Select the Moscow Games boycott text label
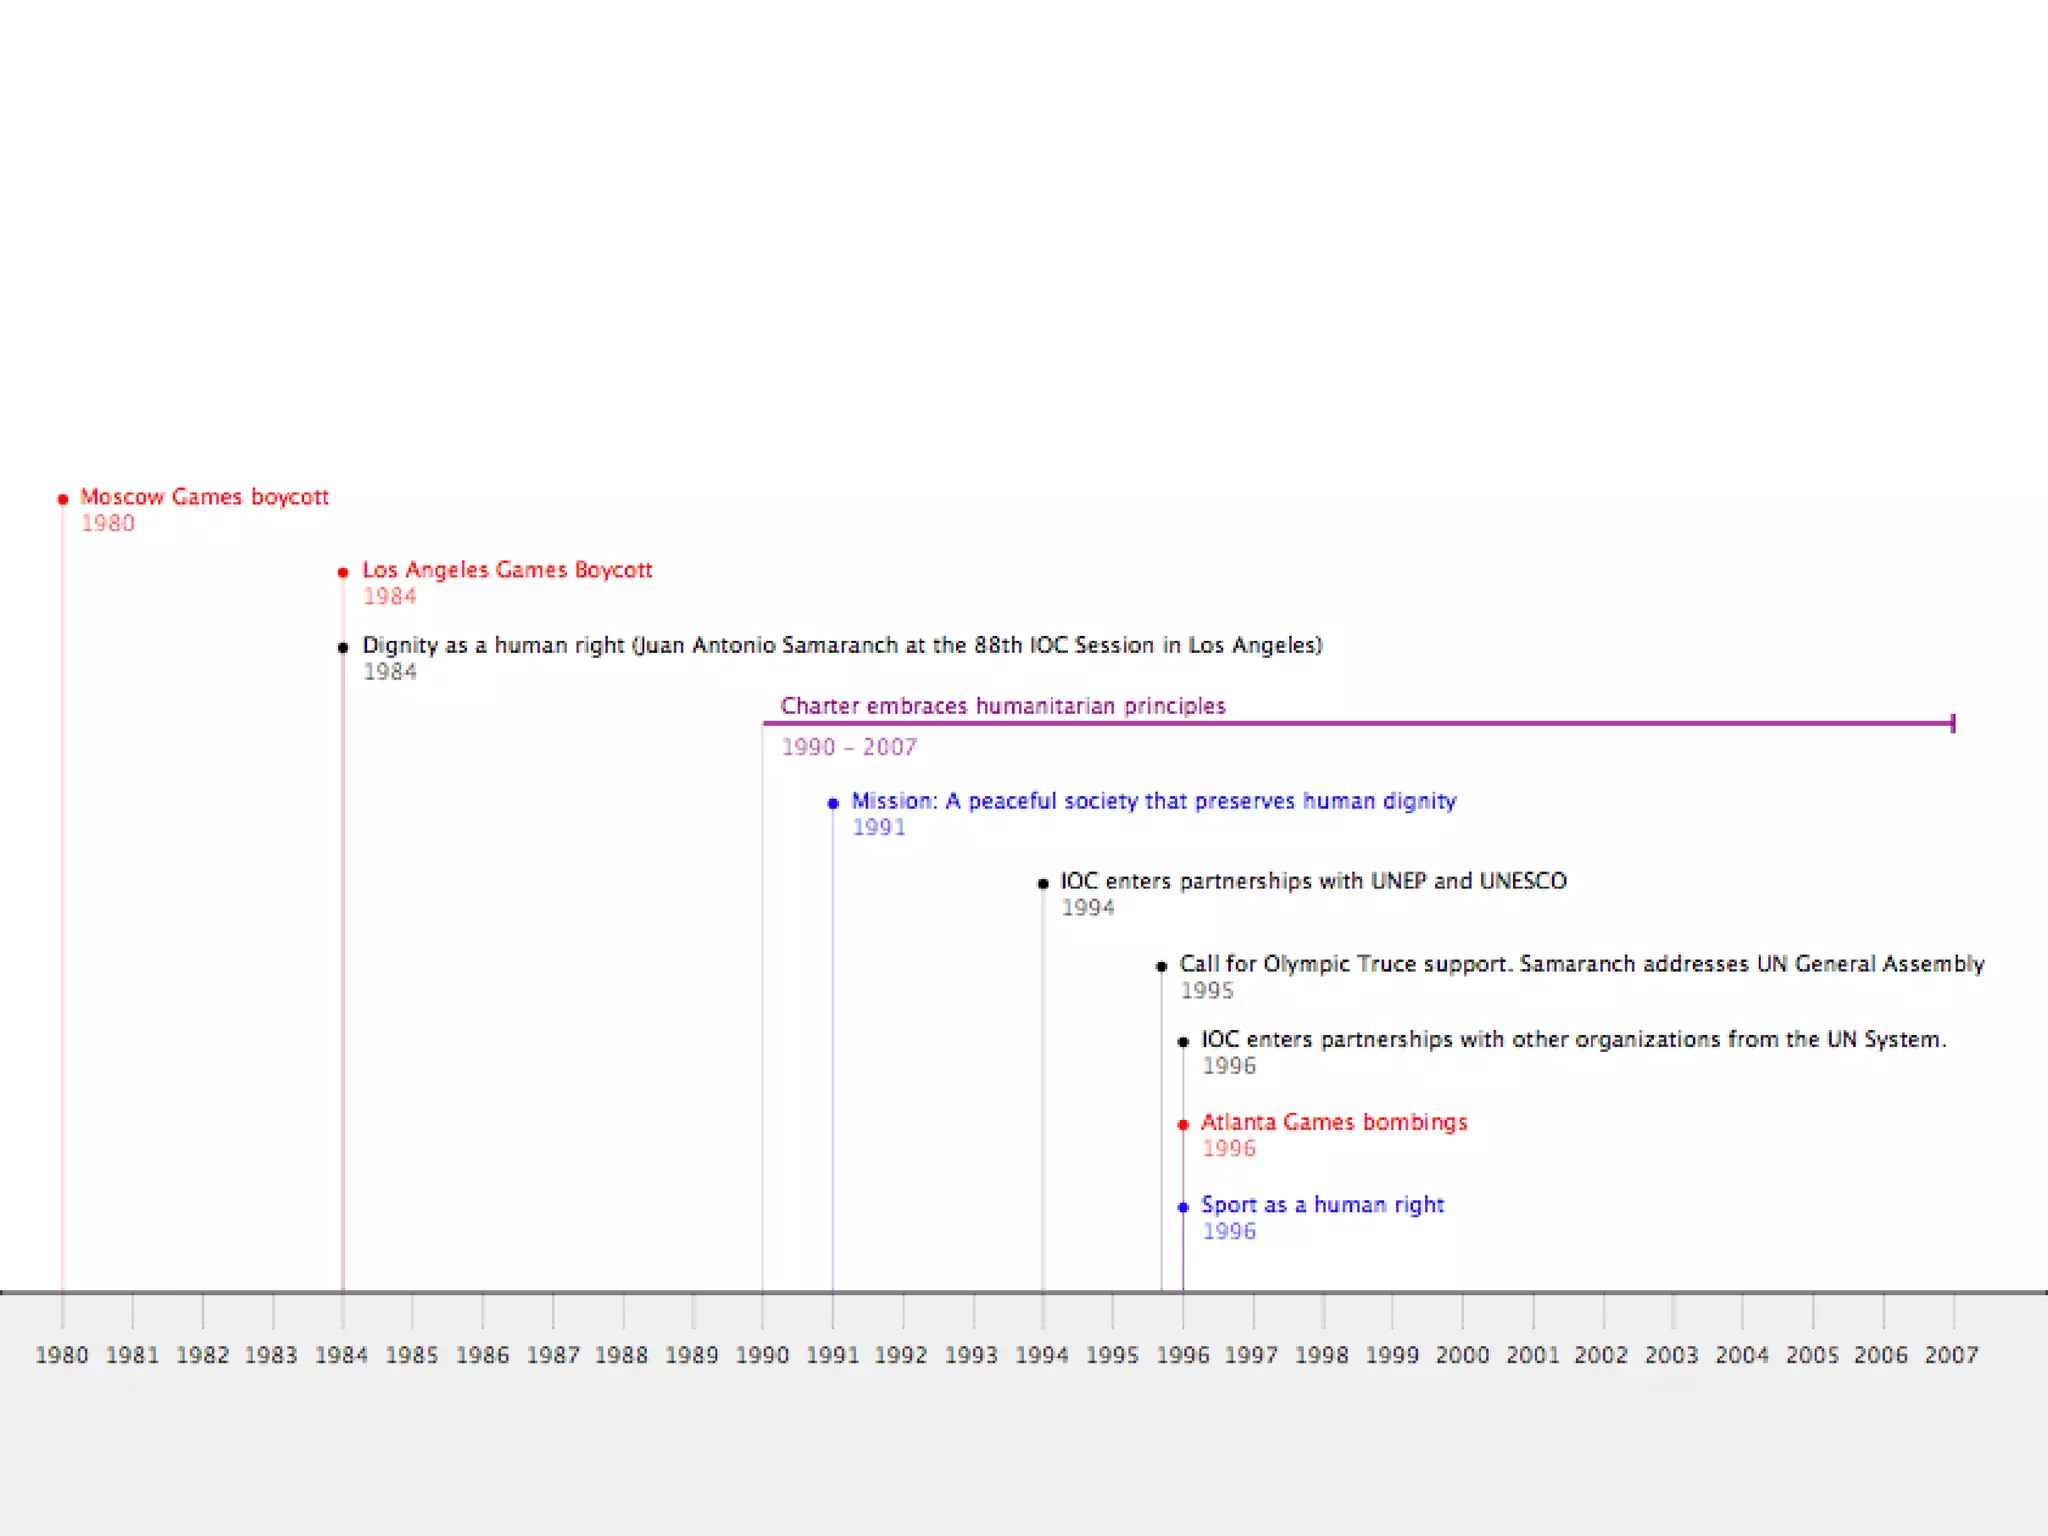Viewport: 2048px width, 1536px height. 204,497
